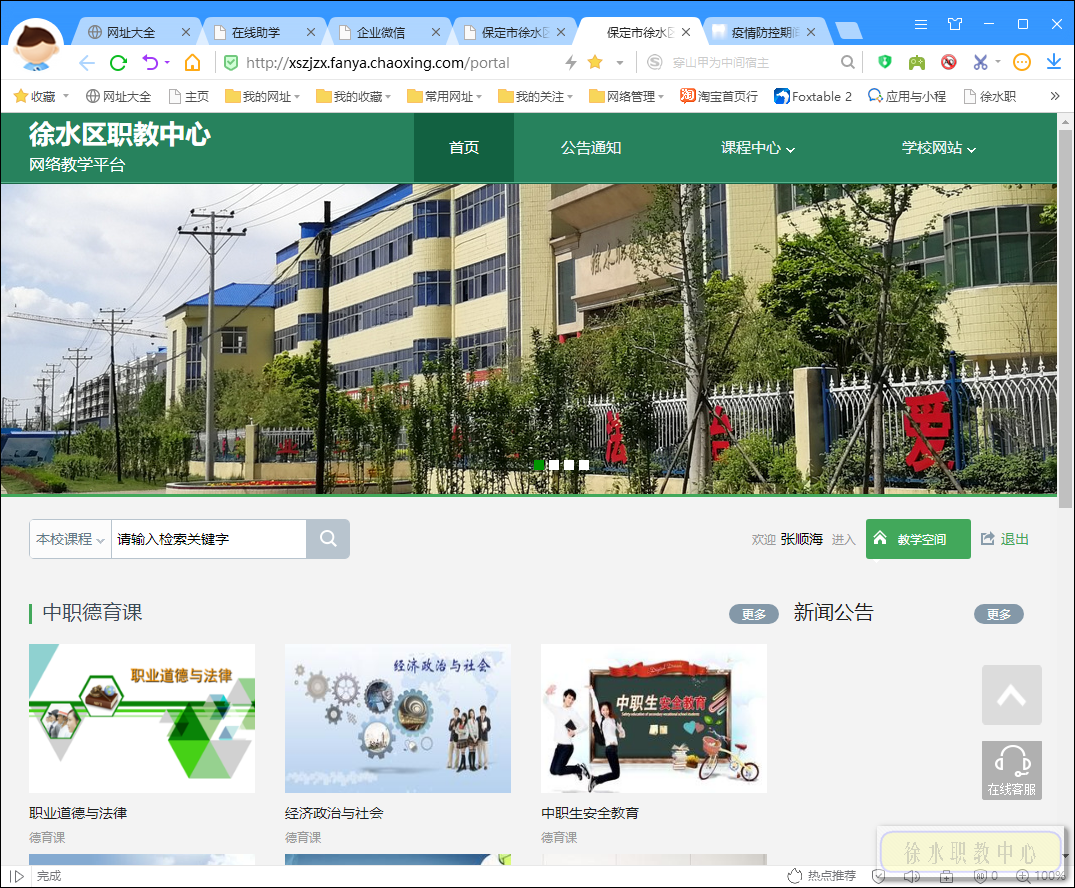
Task: Click the in-page search magnifier icon
Action: coord(847,61)
